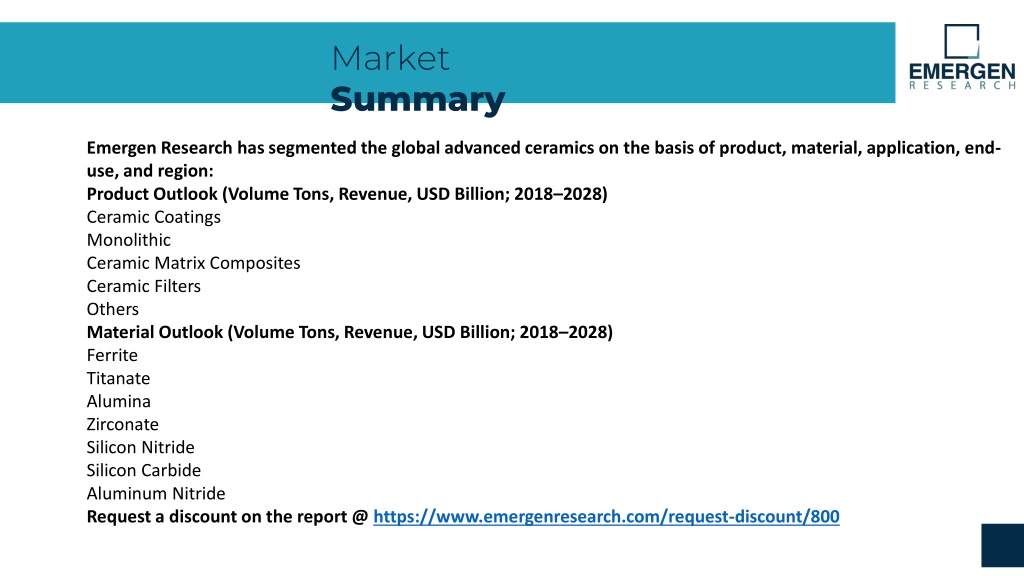
Task: Select the 'Summary' heading text
Action: point(417,99)
